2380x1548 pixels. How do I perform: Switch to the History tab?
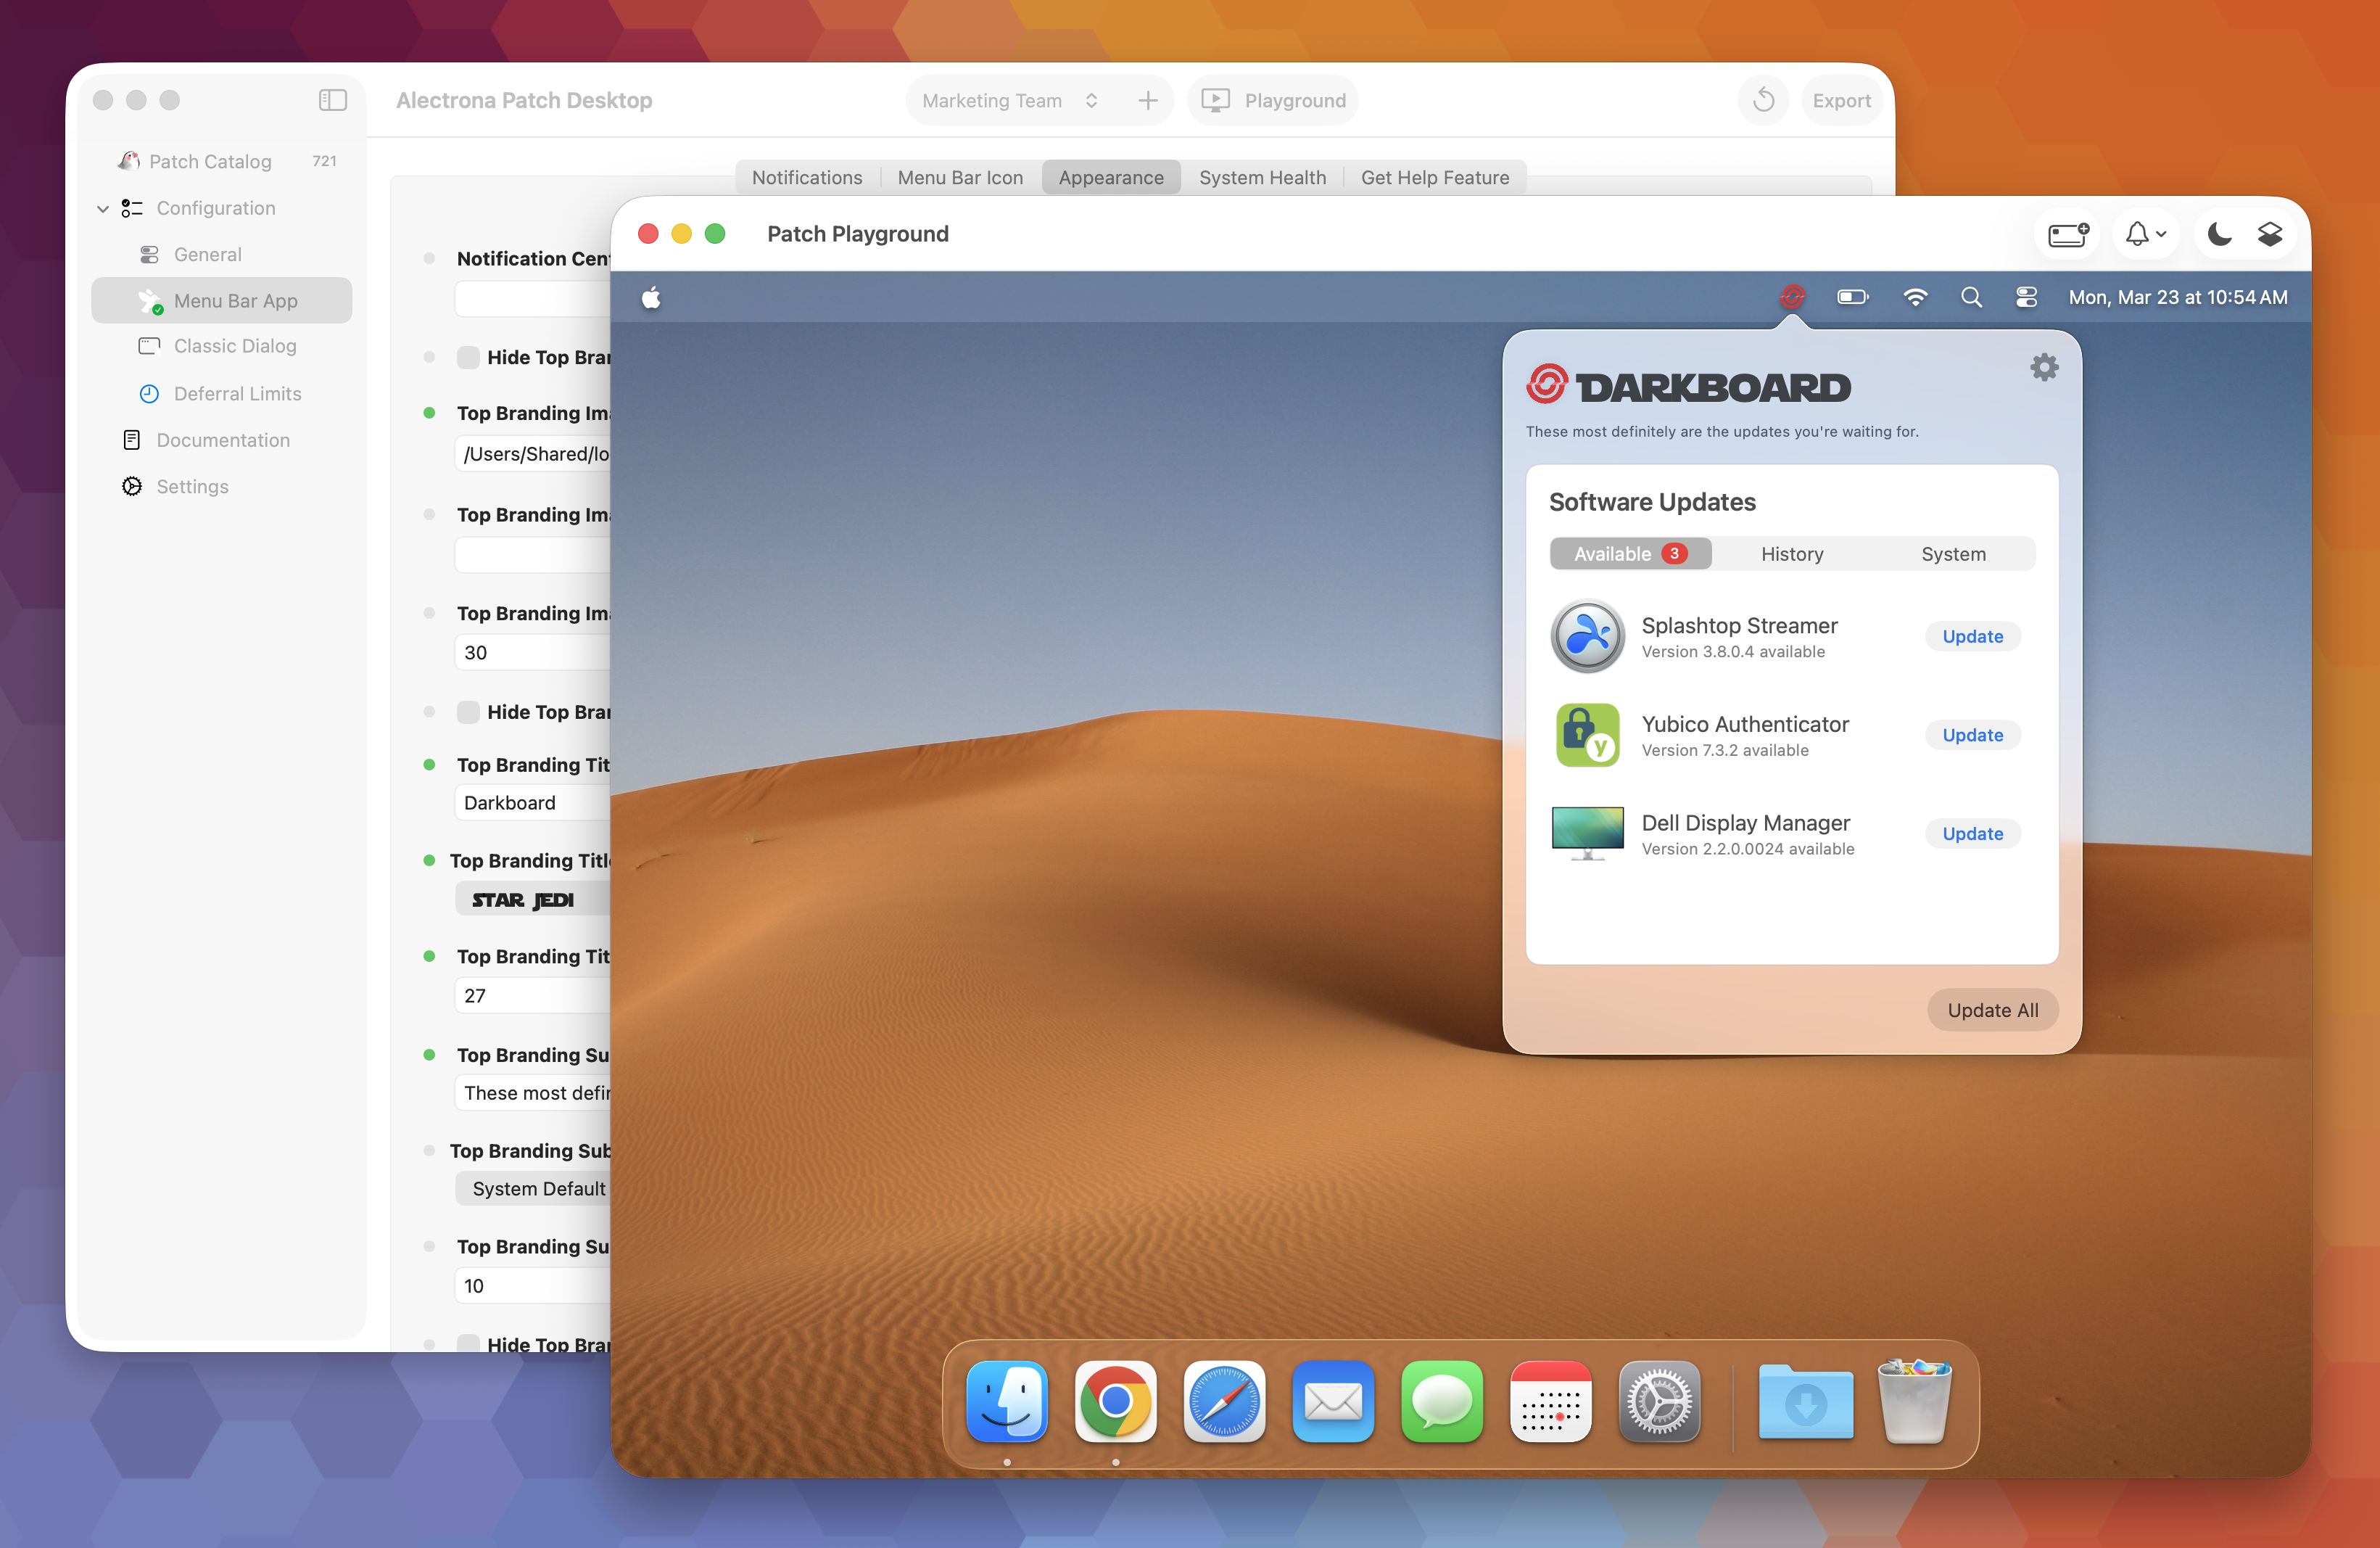tap(1792, 554)
